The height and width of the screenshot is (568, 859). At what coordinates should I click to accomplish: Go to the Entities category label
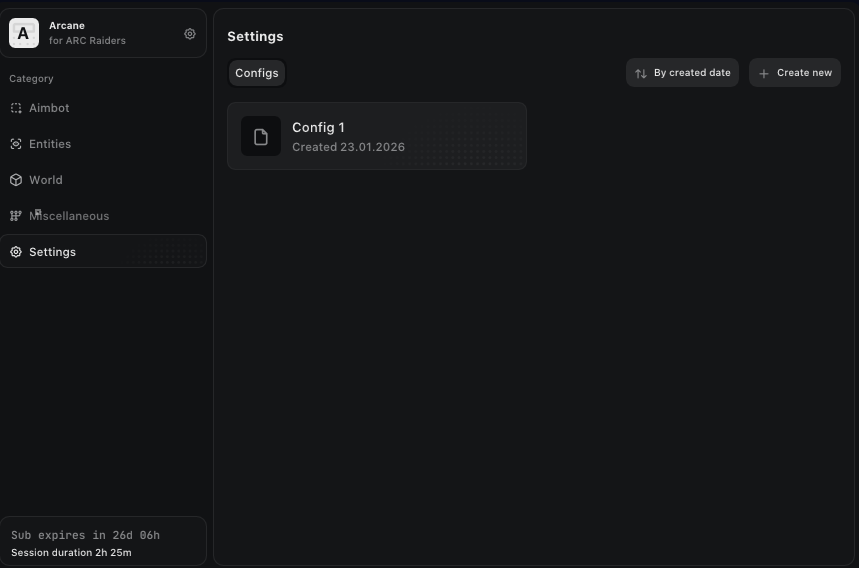tap(50, 144)
